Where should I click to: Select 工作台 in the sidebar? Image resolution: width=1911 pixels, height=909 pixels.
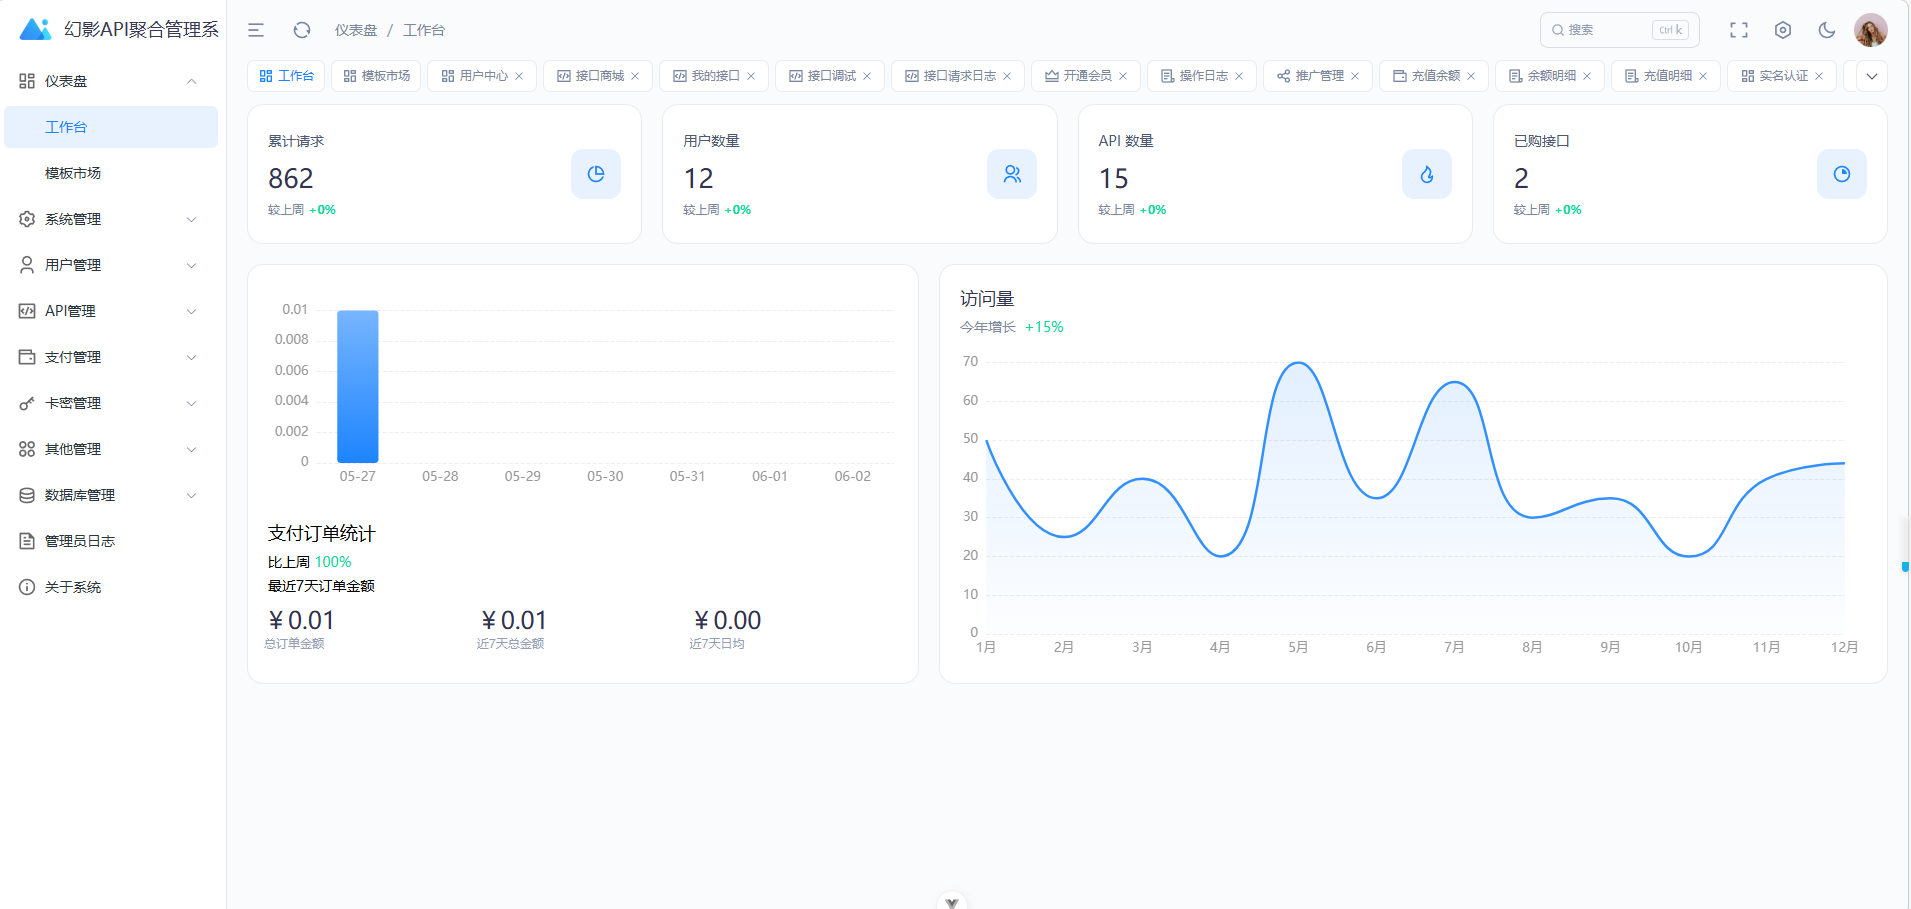111,127
